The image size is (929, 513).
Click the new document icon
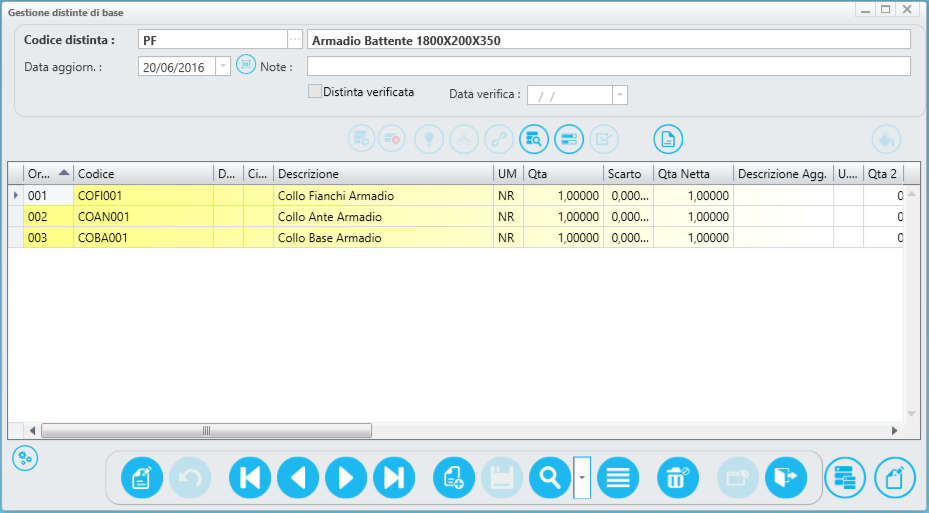click(x=454, y=478)
